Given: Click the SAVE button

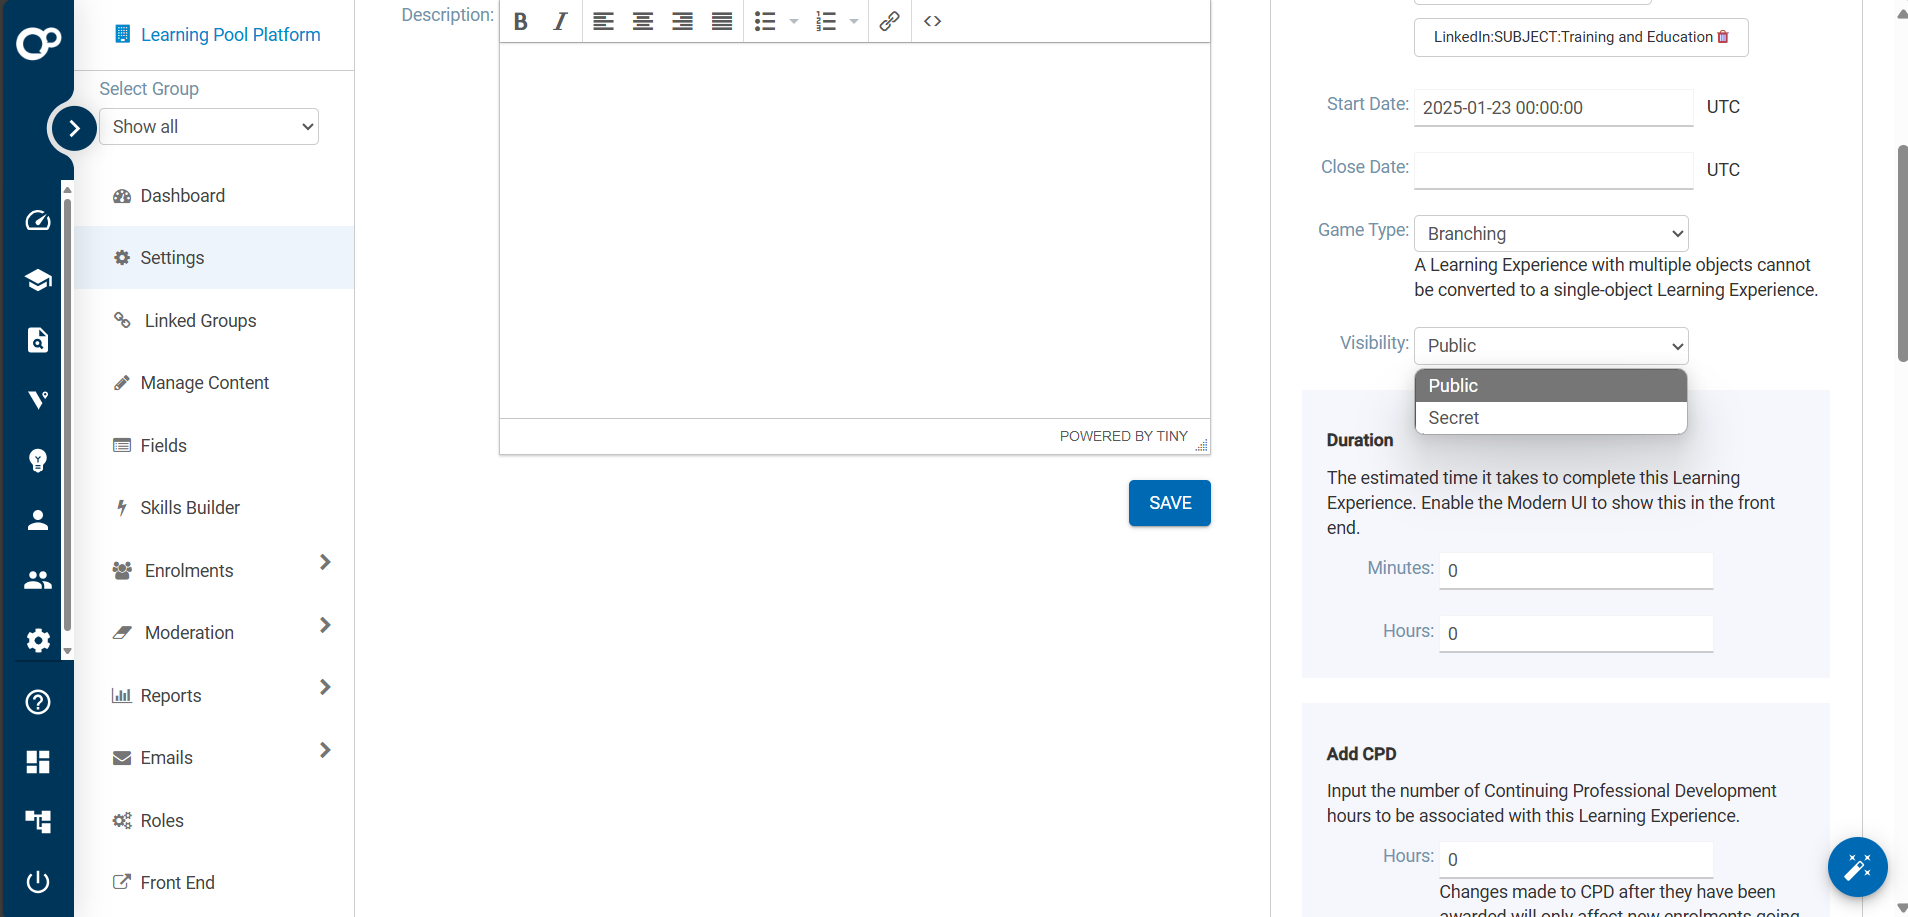Looking at the screenshot, I should pyautogui.click(x=1169, y=503).
